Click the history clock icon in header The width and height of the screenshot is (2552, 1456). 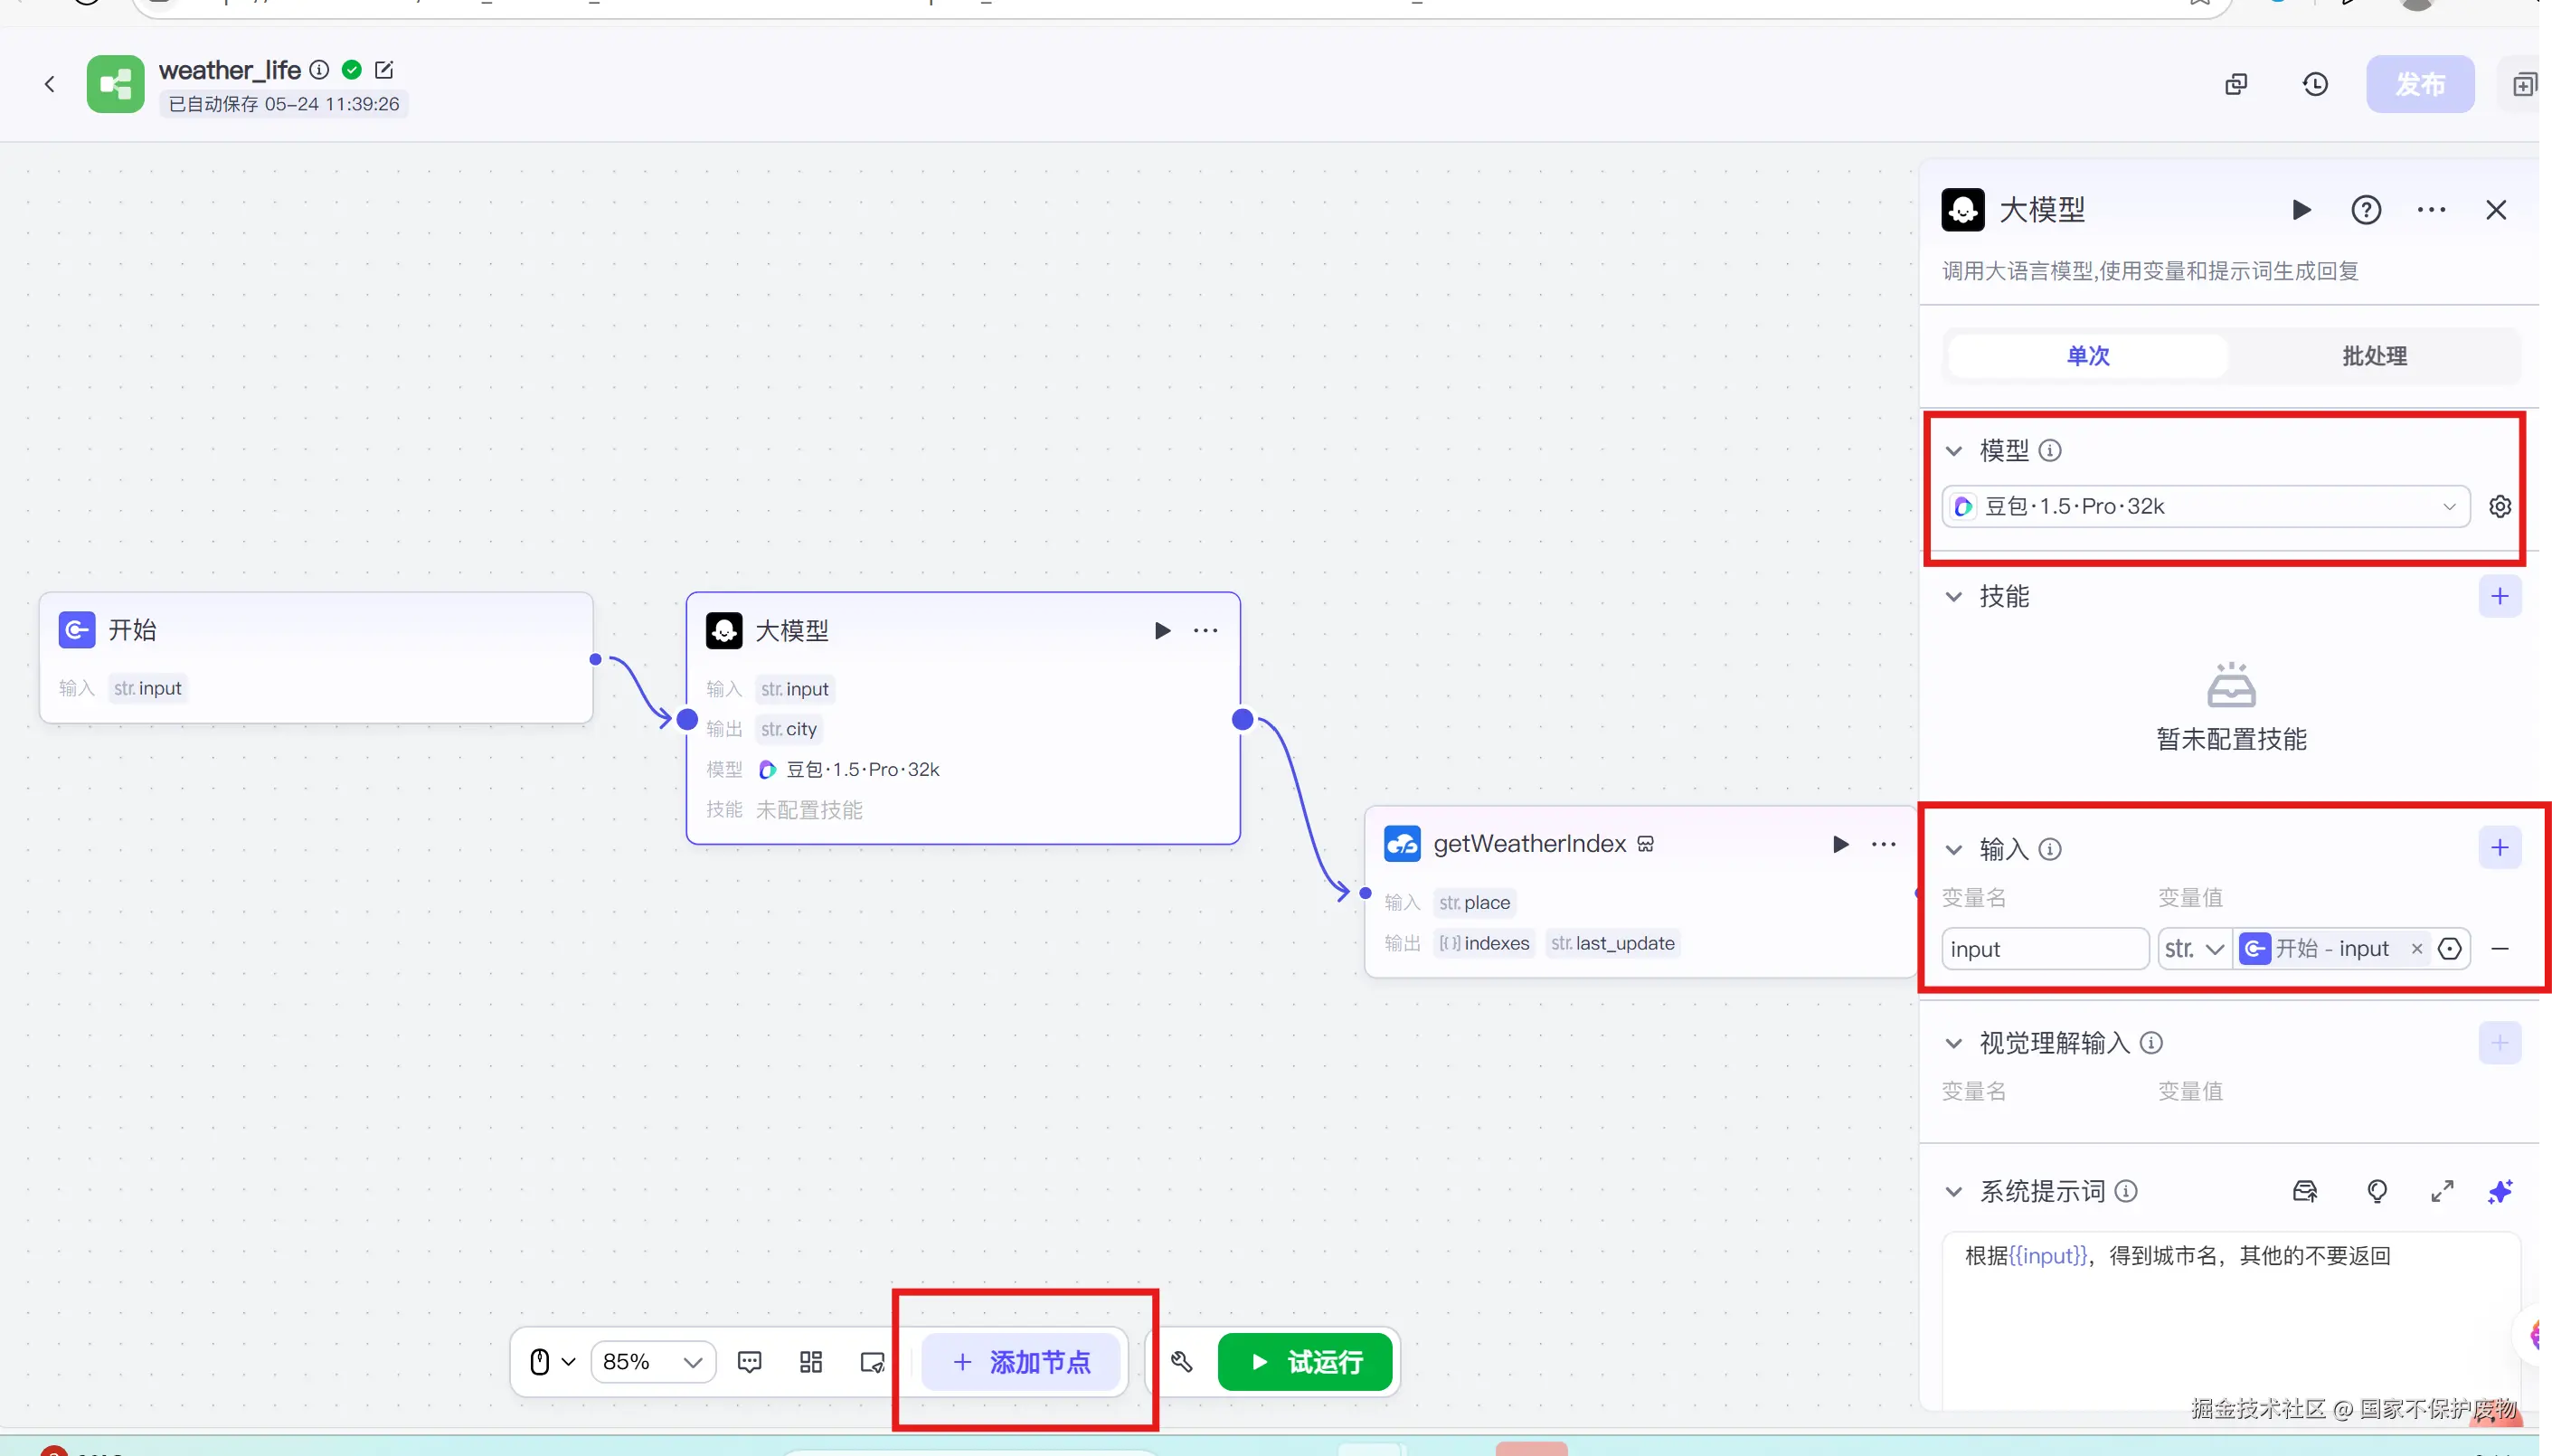tap(2315, 84)
